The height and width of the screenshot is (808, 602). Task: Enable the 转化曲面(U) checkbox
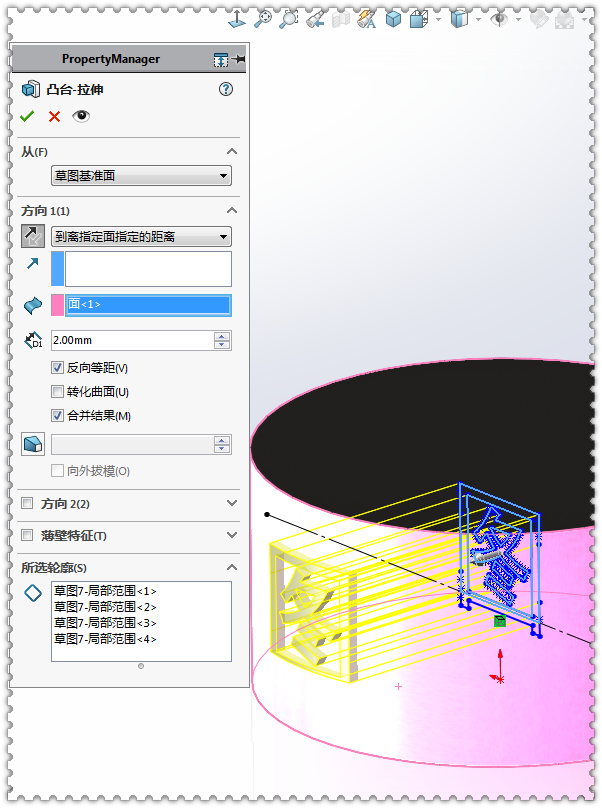pos(57,392)
